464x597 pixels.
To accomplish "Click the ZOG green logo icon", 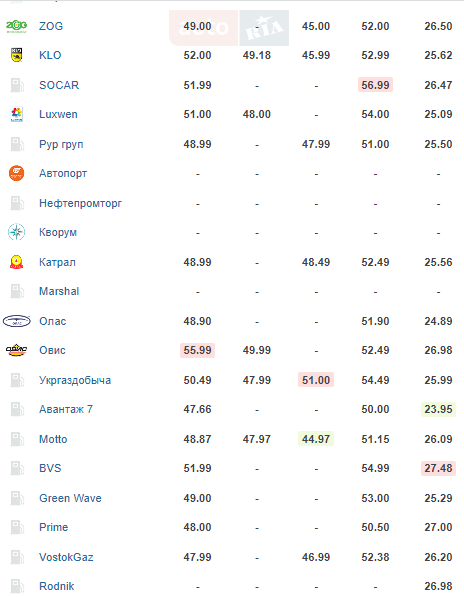I will tap(16, 26).
